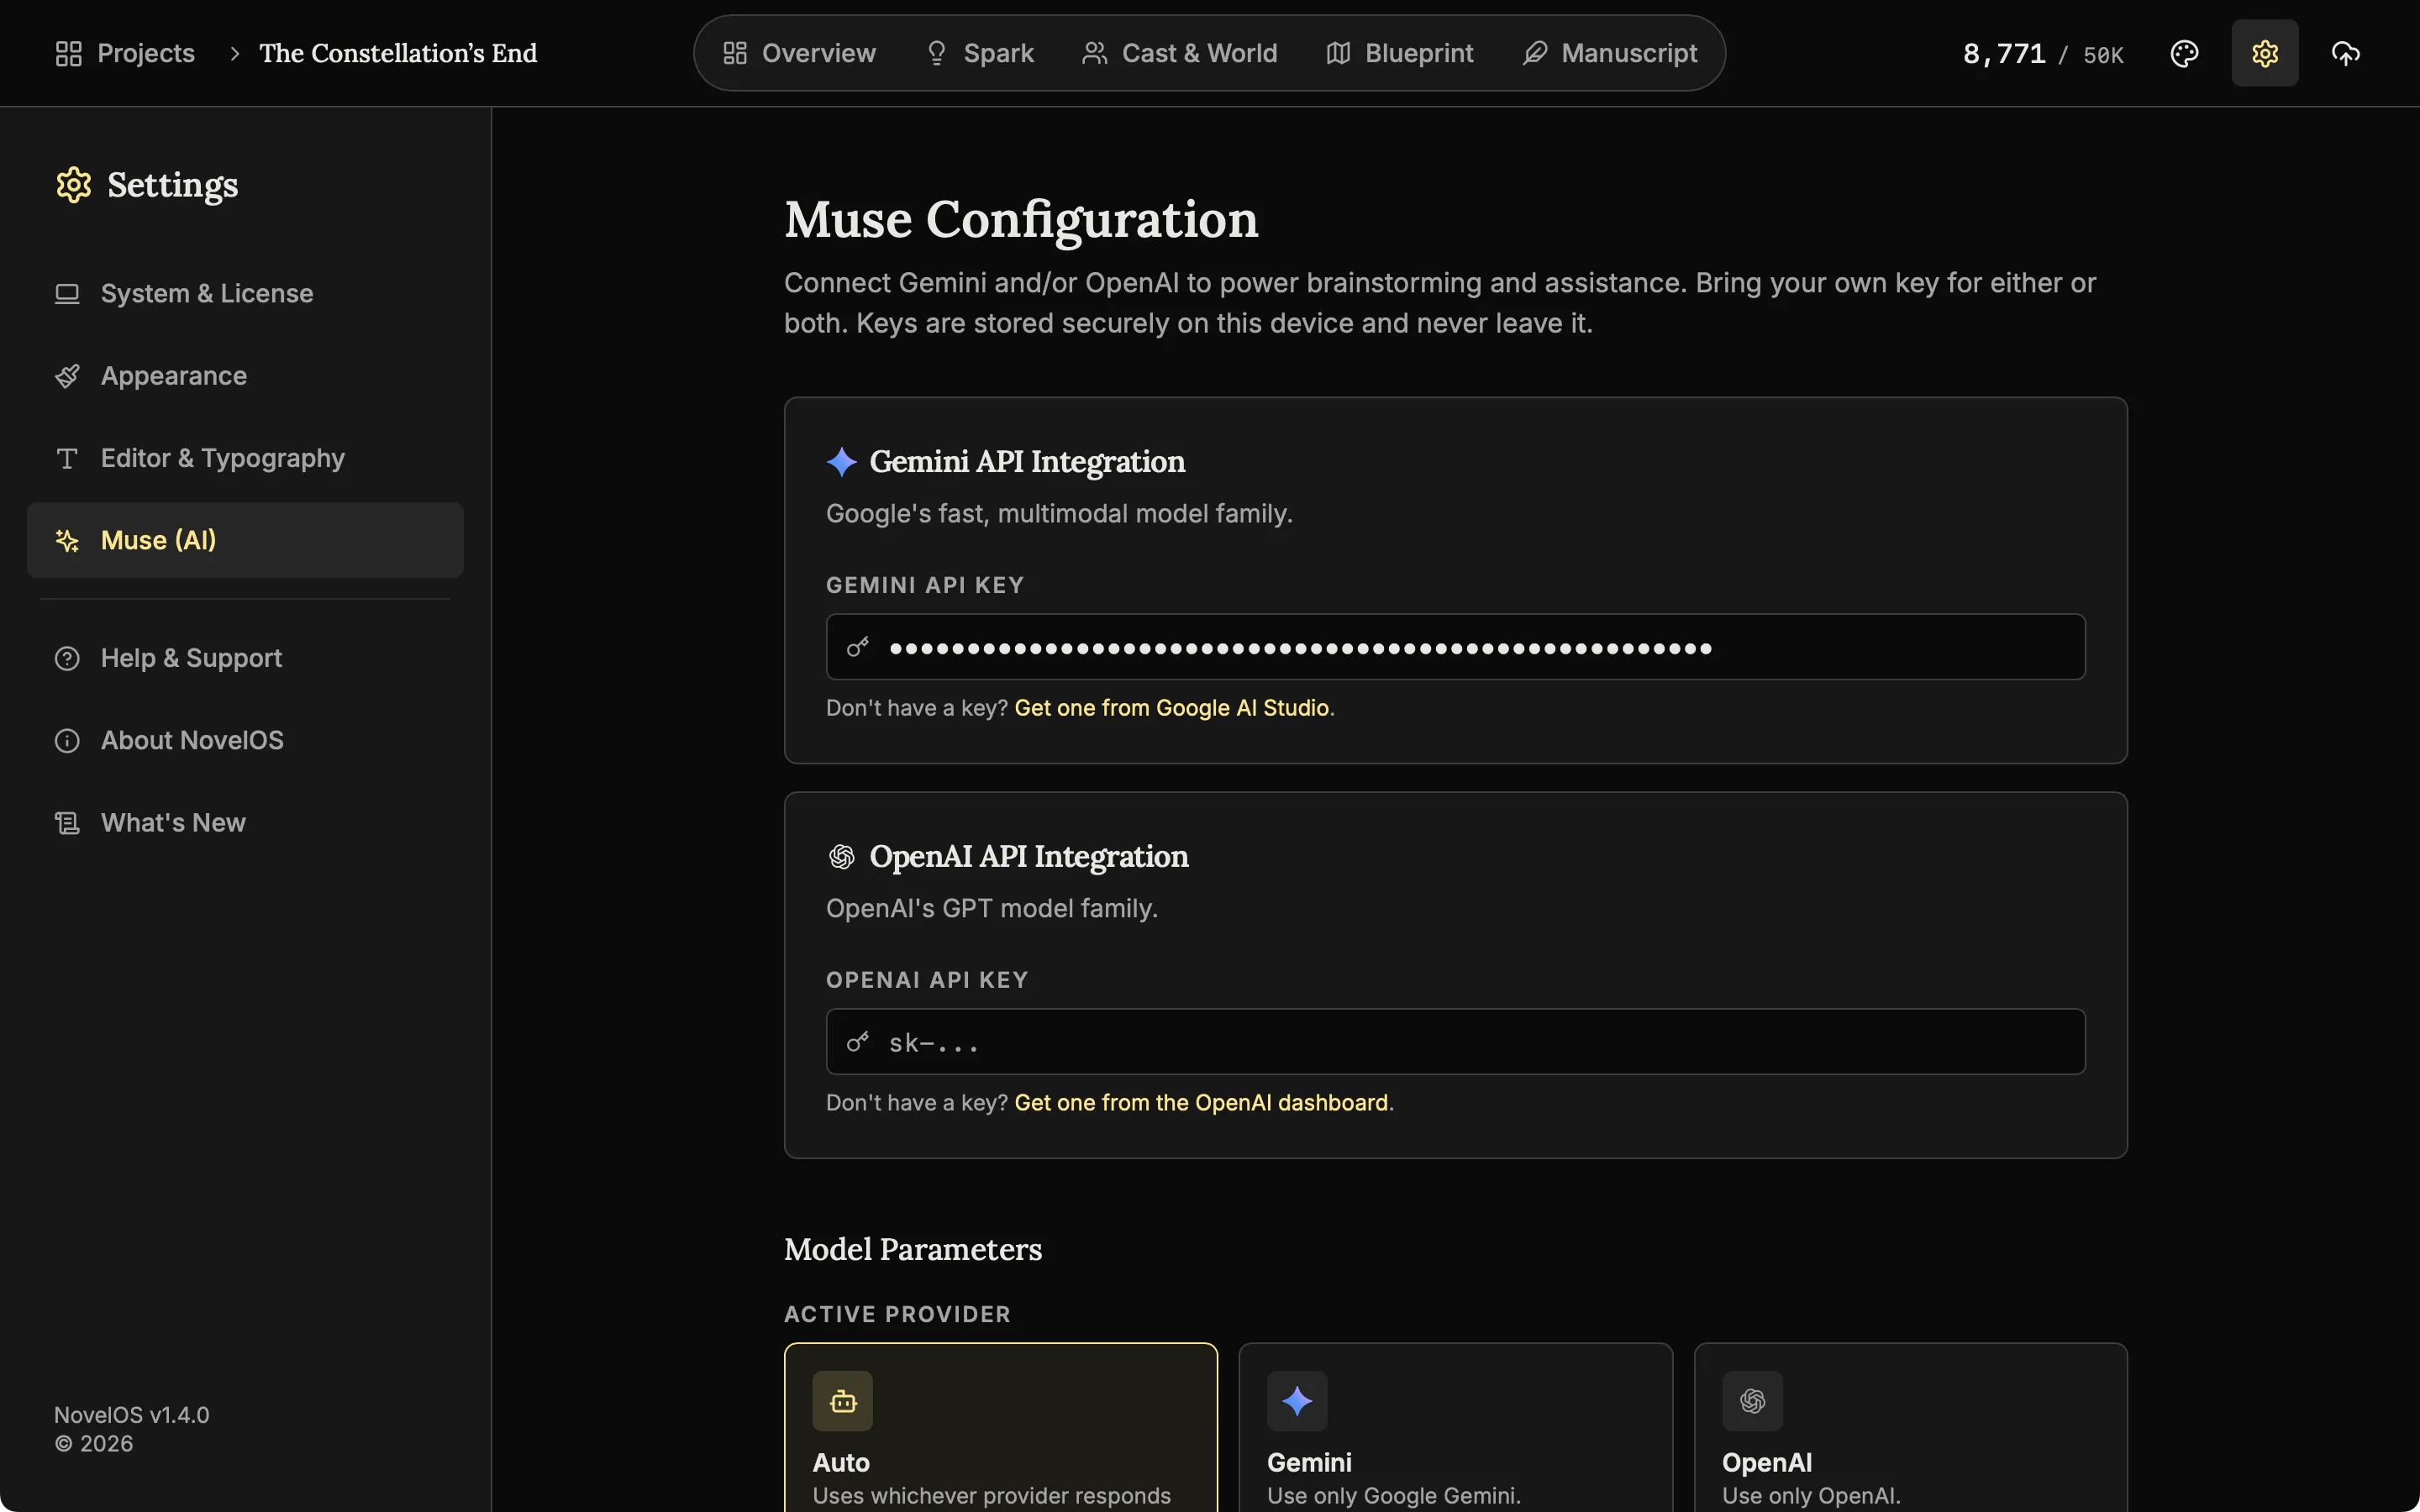Click the question mark icon beside Help & Support
The width and height of the screenshot is (2420, 1512).
pyautogui.click(x=67, y=658)
